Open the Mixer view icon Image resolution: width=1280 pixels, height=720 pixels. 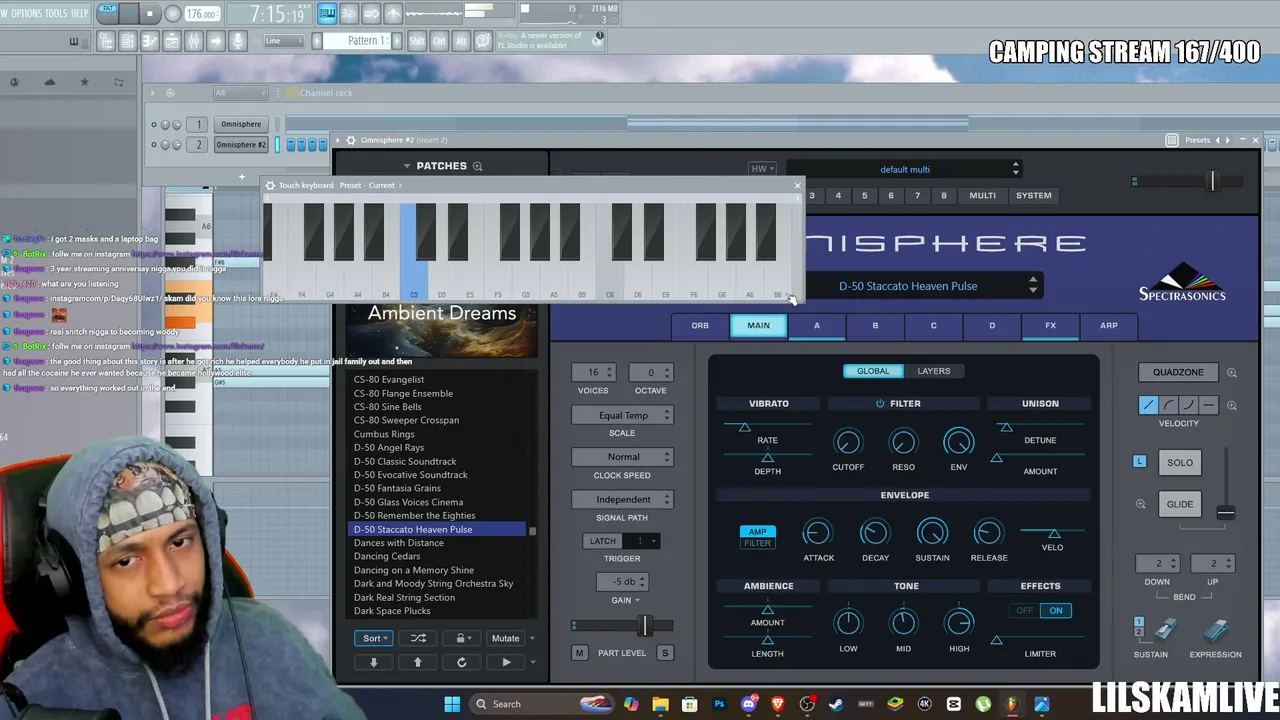click(193, 41)
